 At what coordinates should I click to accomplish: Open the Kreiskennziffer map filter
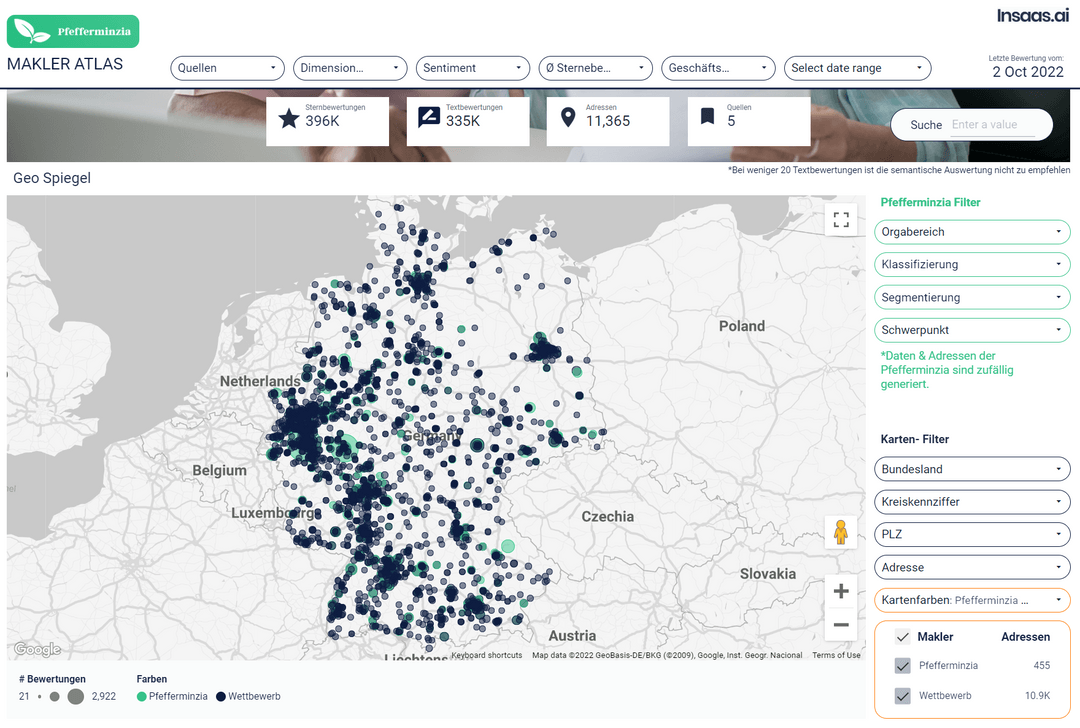coord(972,501)
